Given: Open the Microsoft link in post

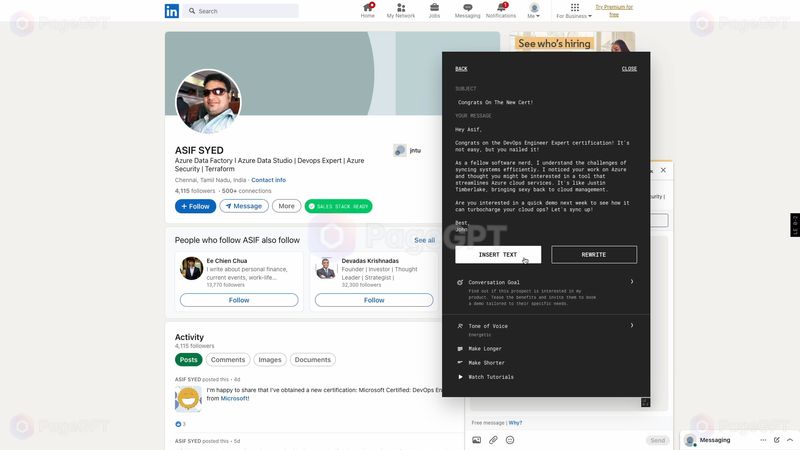Looking at the screenshot, I should pos(235,398).
